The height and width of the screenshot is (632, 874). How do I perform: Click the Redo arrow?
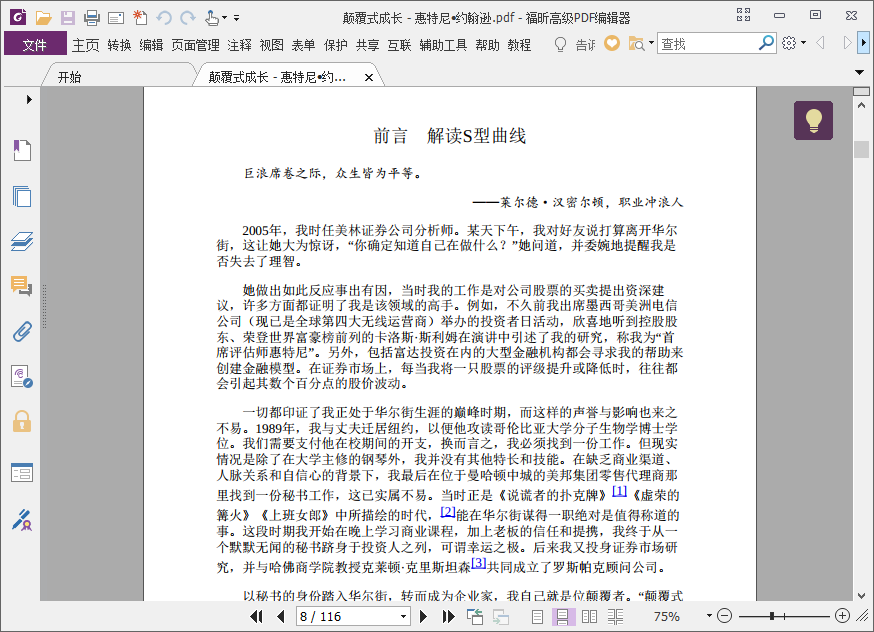tap(188, 18)
